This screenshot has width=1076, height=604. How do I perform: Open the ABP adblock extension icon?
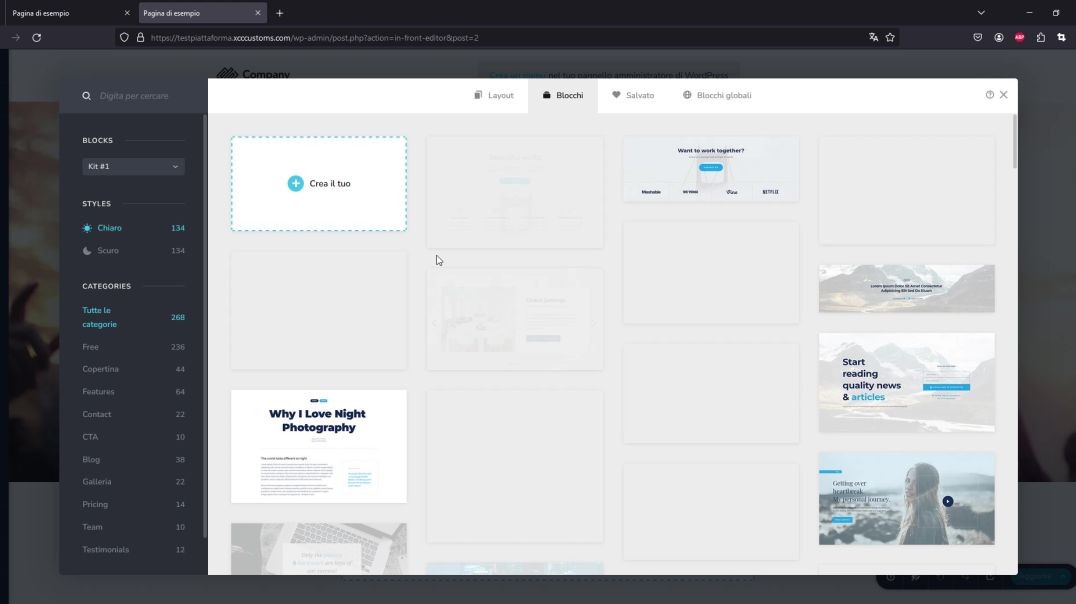pos(1020,38)
